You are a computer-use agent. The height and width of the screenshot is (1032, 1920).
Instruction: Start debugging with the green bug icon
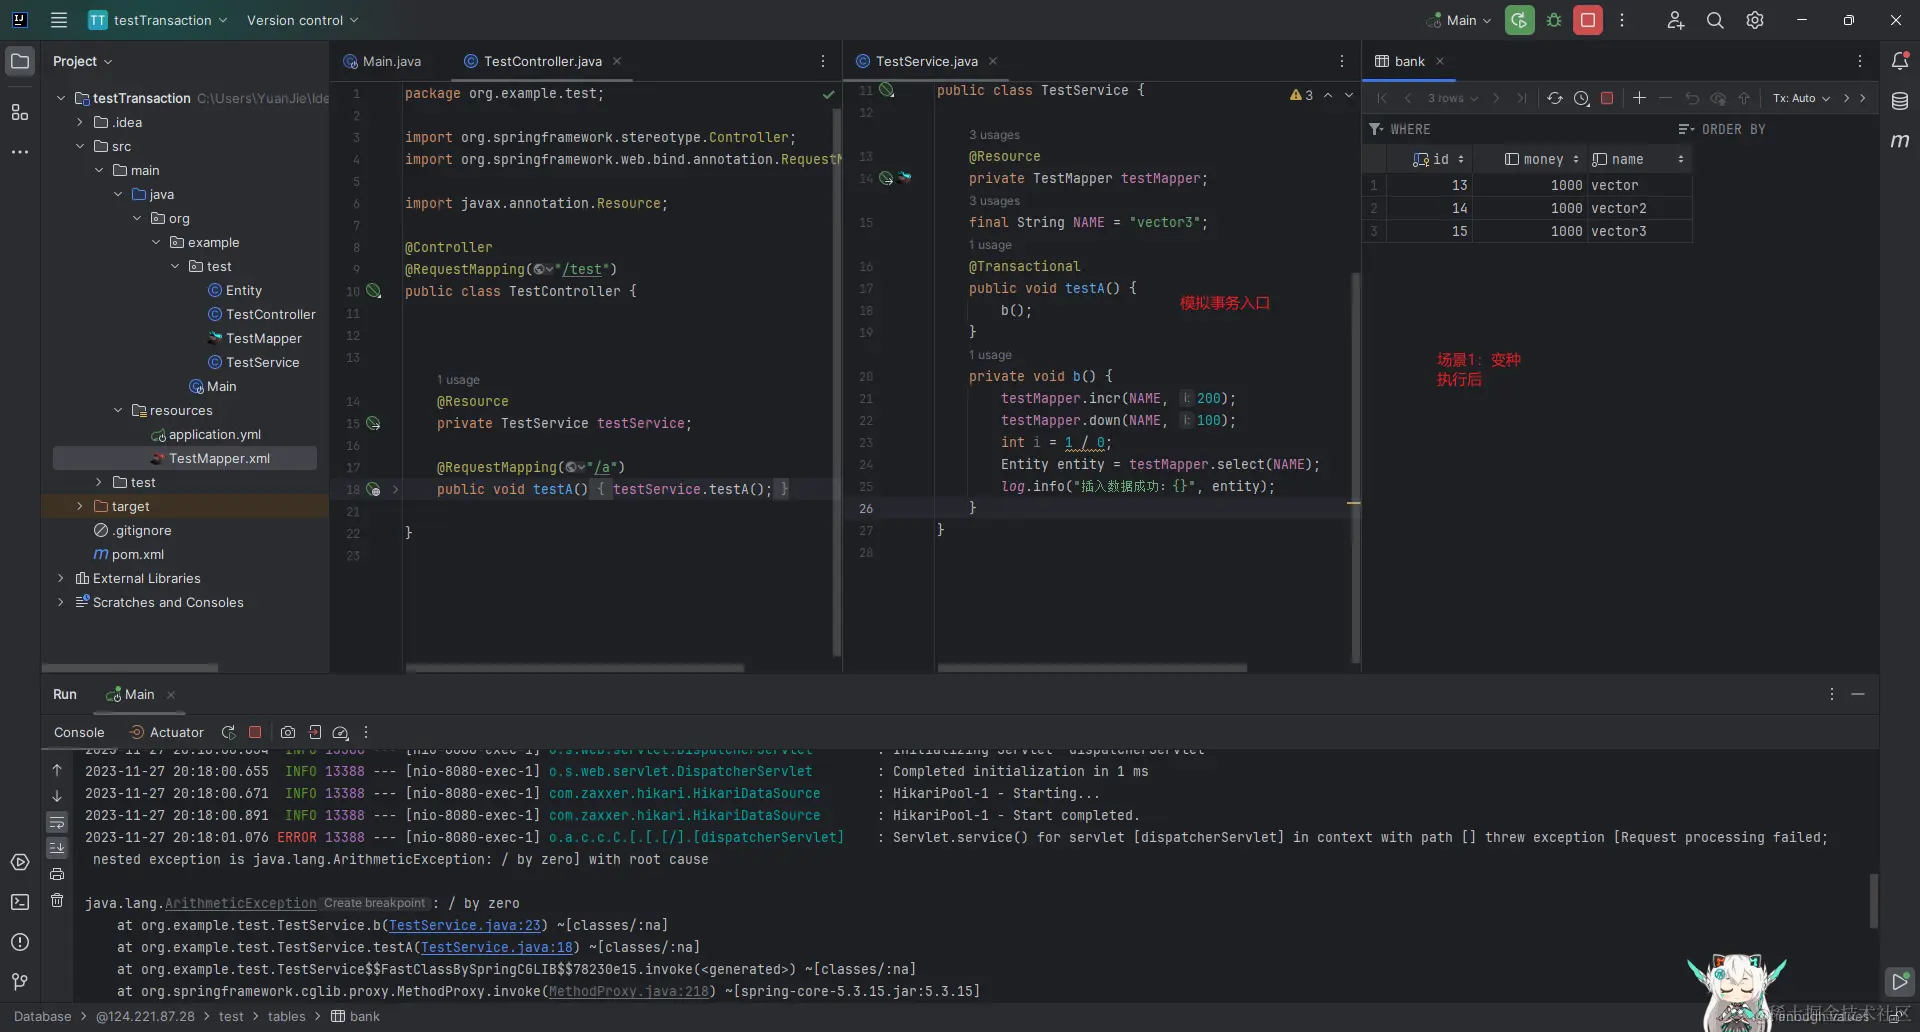pyautogui.click(x=1554, y=20)
